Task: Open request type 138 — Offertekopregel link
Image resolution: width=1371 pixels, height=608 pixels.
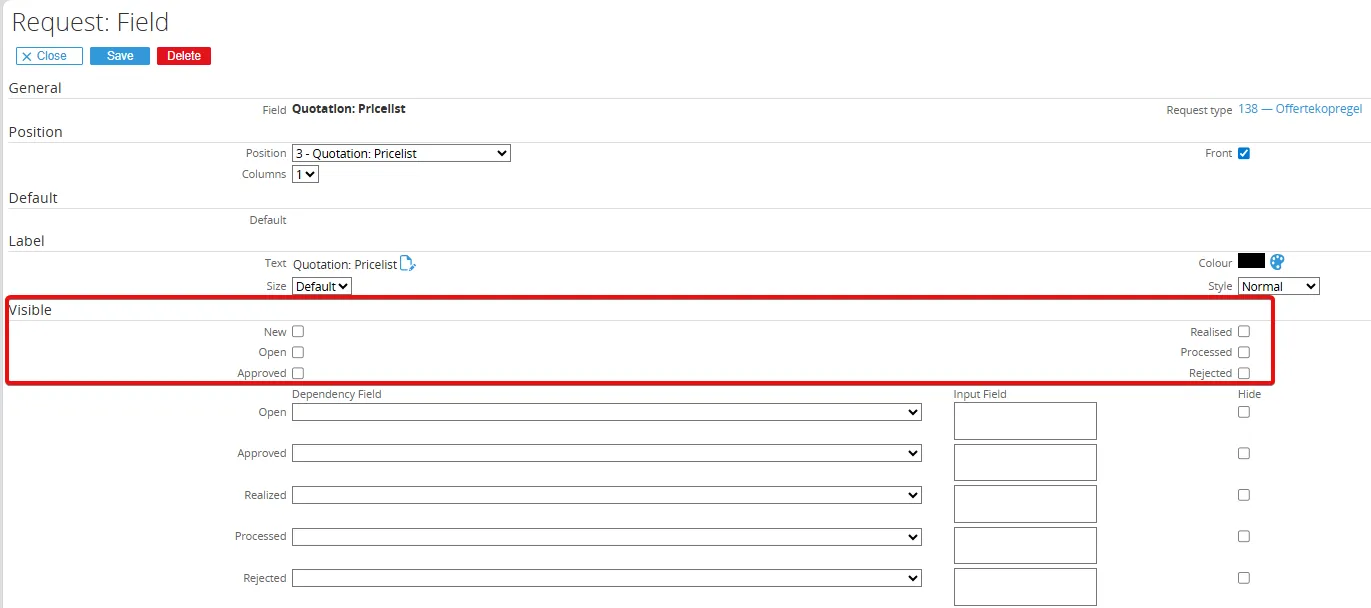Action: pyautogui.click(x=1300, y=109)
